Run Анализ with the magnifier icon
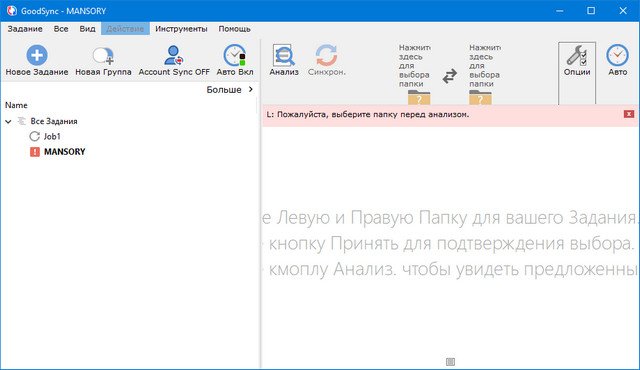Viewport: 640px width, 370px height. pos(284,60)
